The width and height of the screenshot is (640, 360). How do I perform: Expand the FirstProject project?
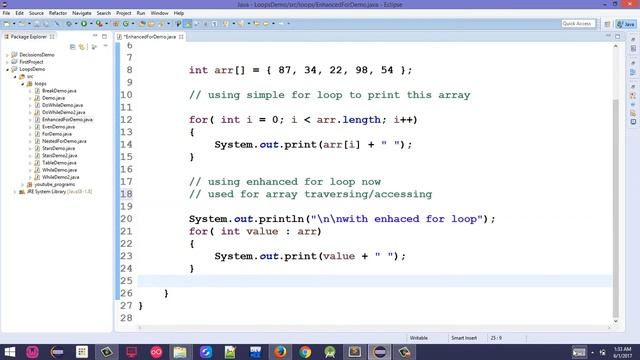[x=7, y=62]
